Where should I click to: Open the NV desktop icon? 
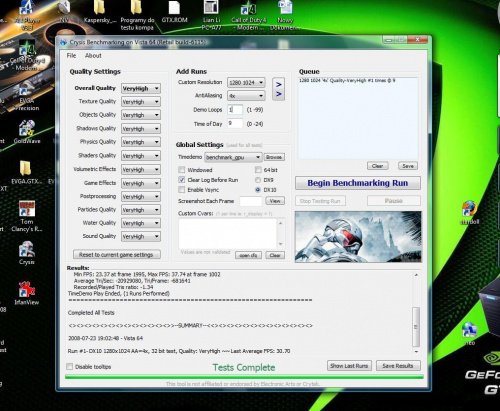(63, 12)
